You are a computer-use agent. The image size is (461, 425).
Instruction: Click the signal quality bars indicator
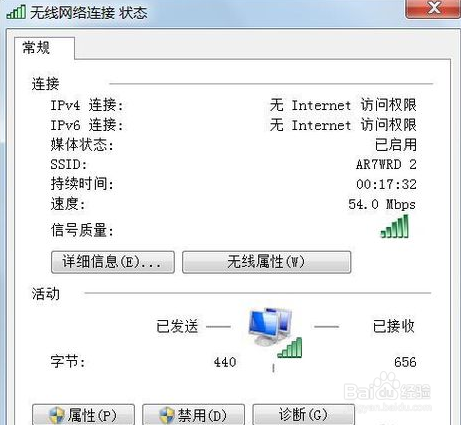(x=395, y=226)
